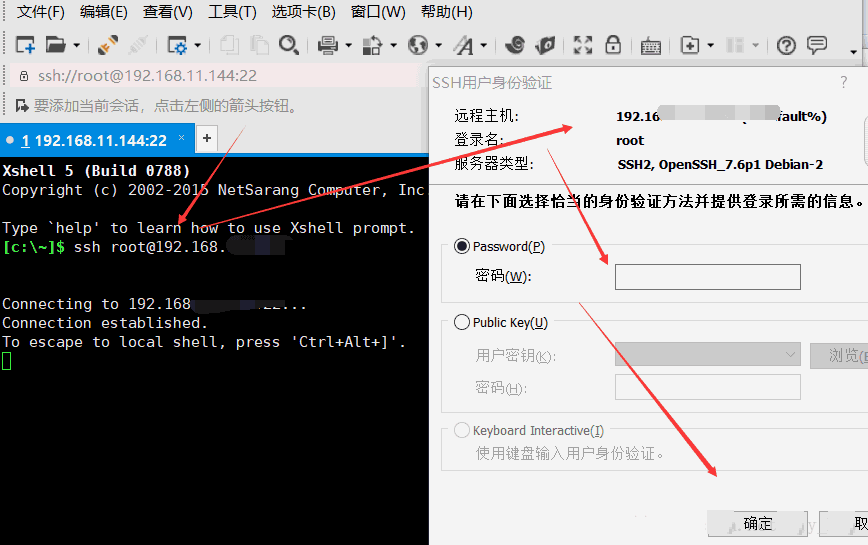Click the greyed-out Disconnect icon
The width and height of the screenshot is (868, 545).
138,45
